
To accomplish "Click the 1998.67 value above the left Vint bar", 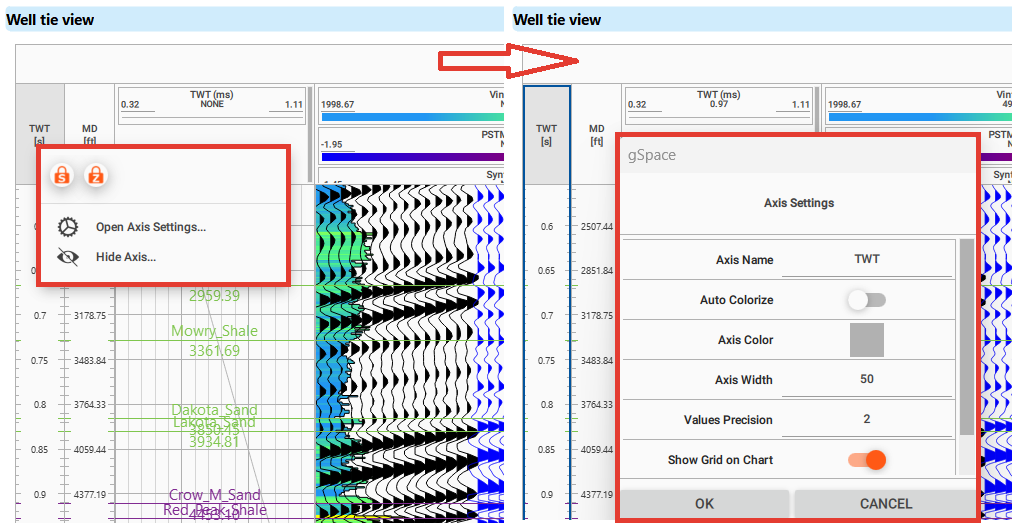I will click(338, 105).
